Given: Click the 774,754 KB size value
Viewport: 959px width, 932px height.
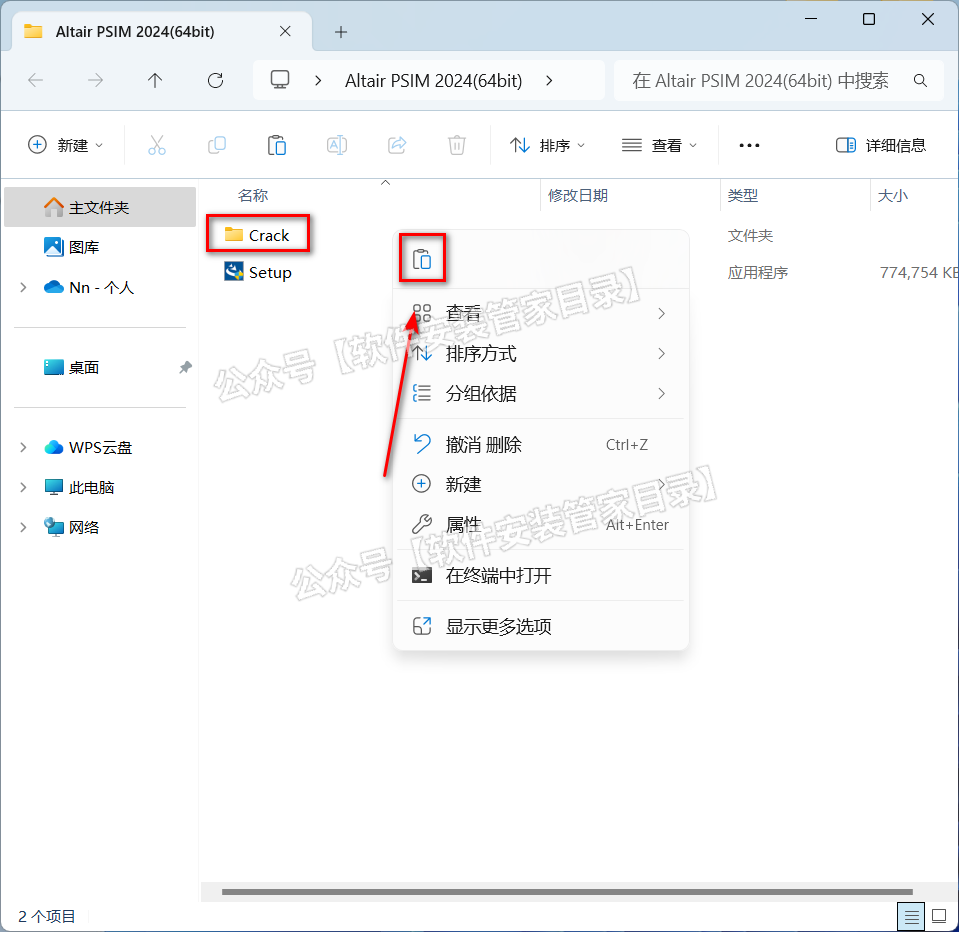Looking at the screenshot, I should (x=919, y=272).
